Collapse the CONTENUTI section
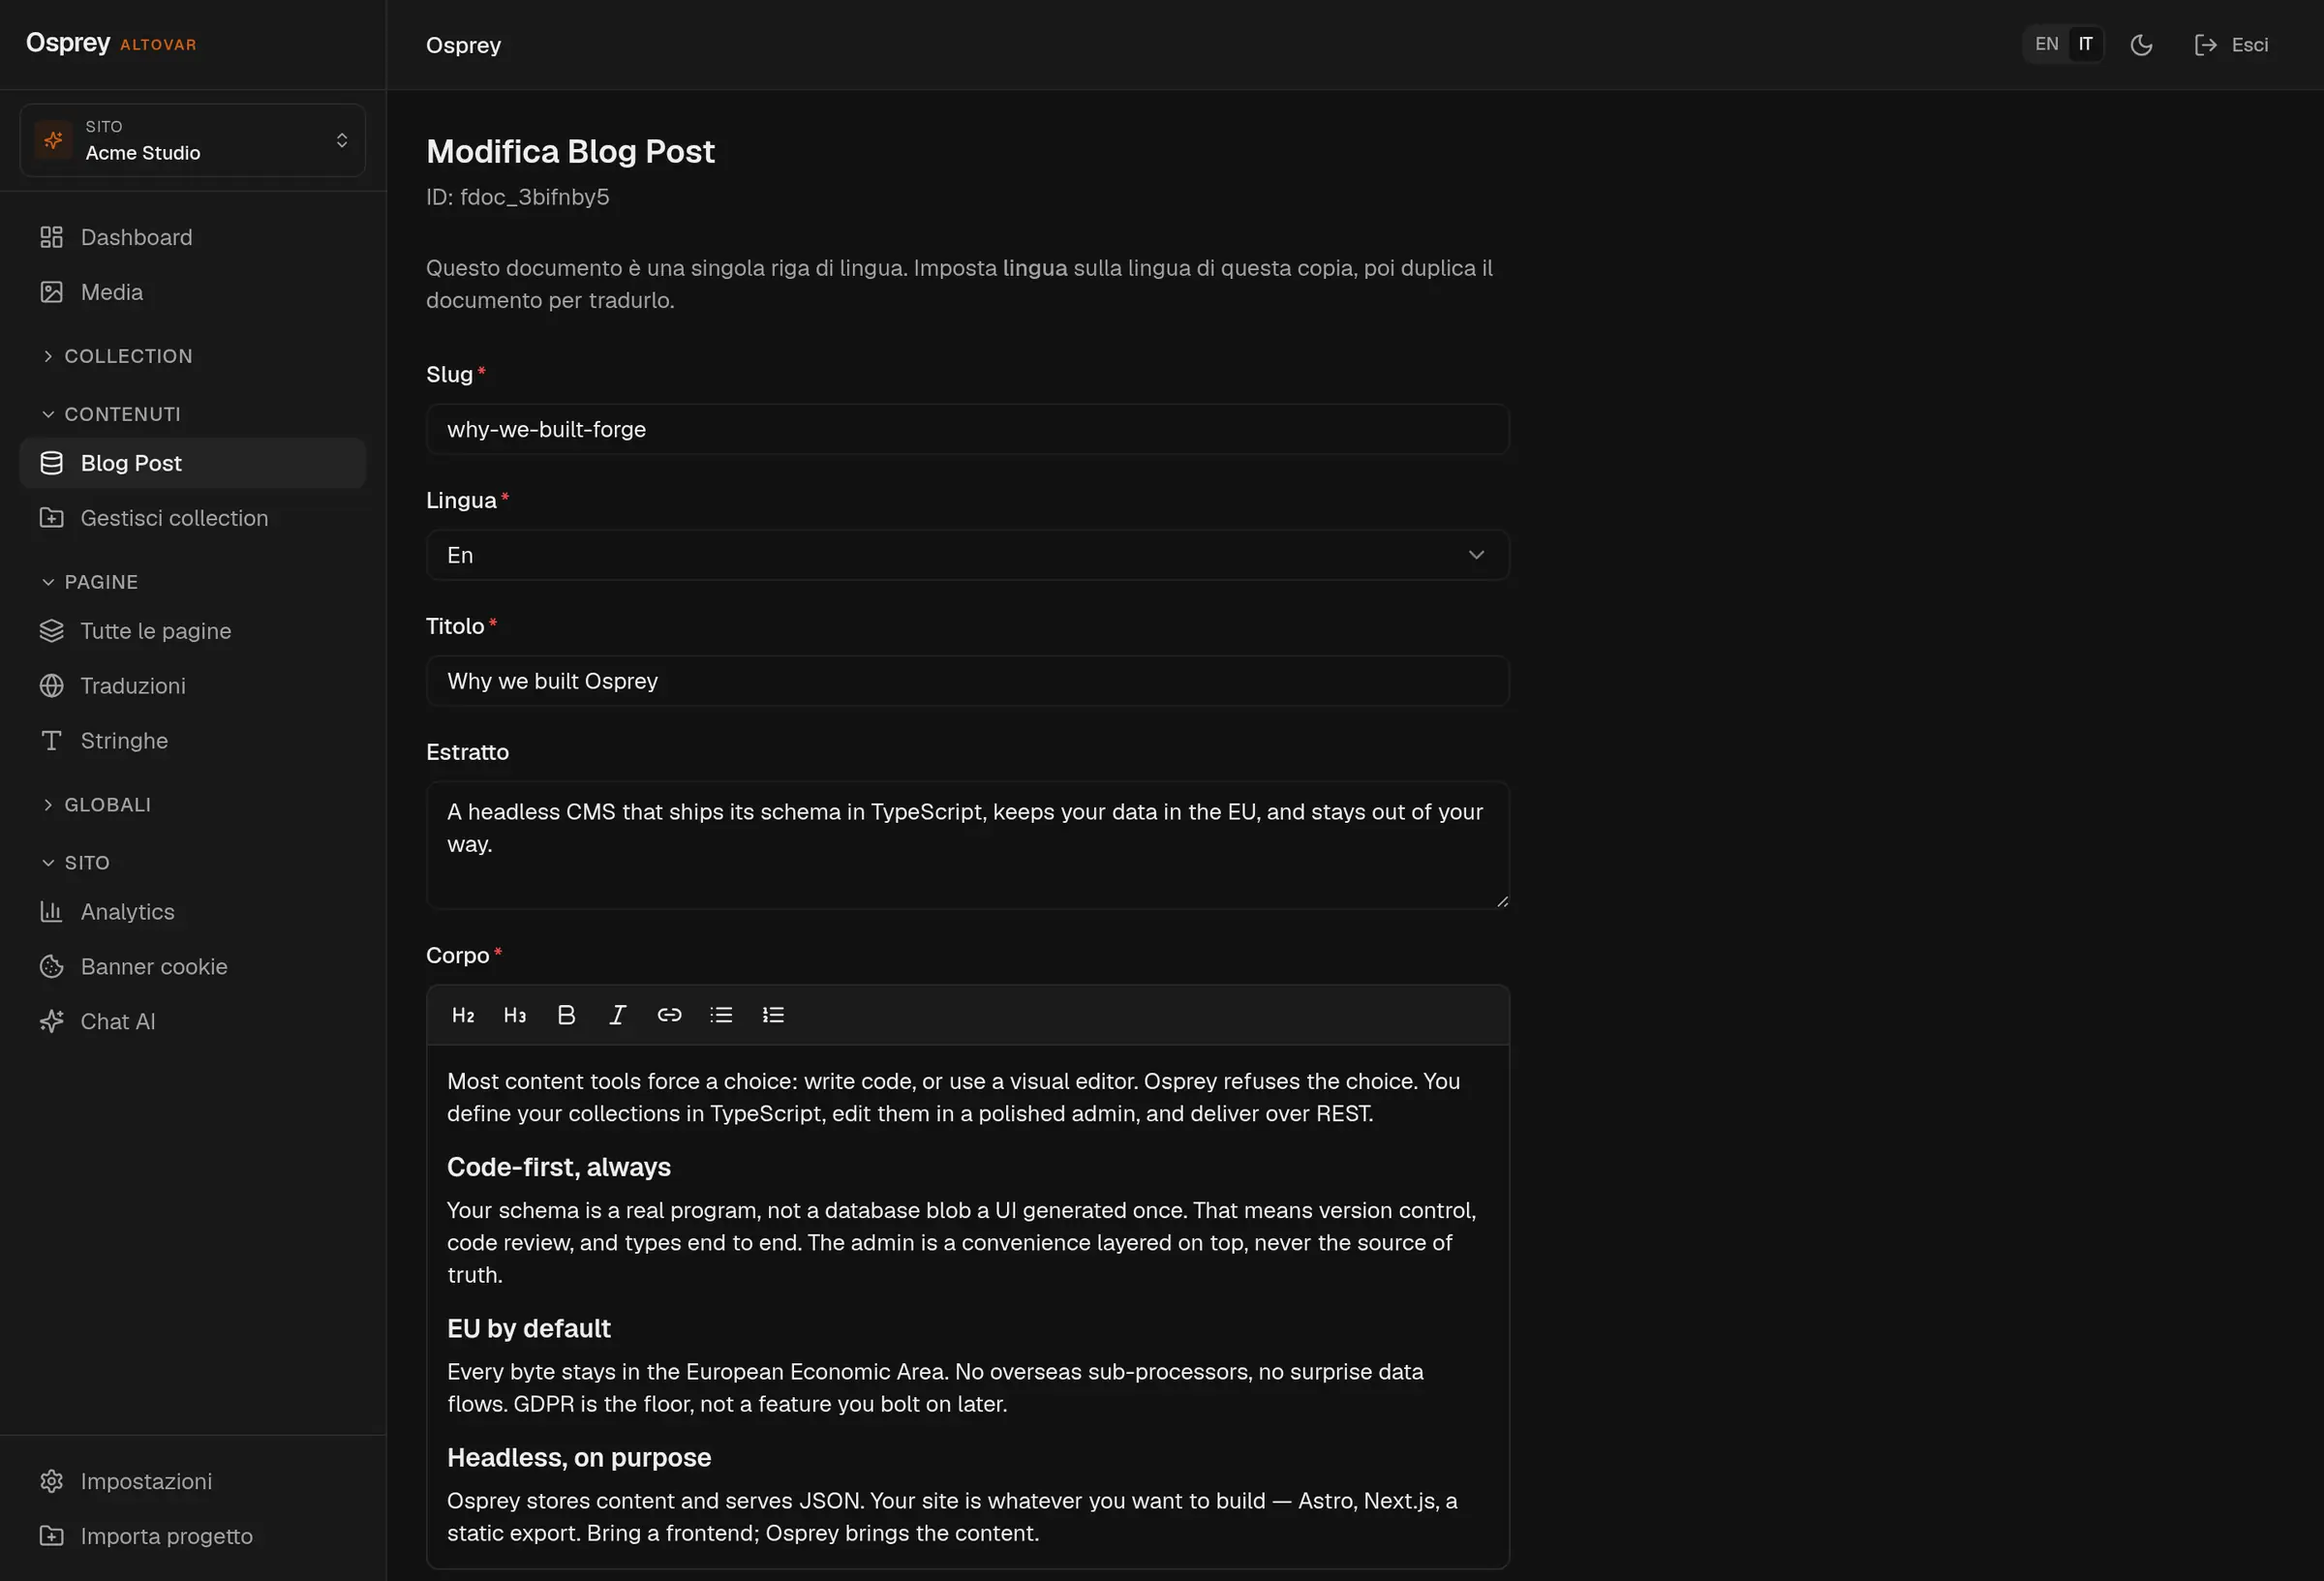2324x1581 pixels. click(x=112, y=414)
